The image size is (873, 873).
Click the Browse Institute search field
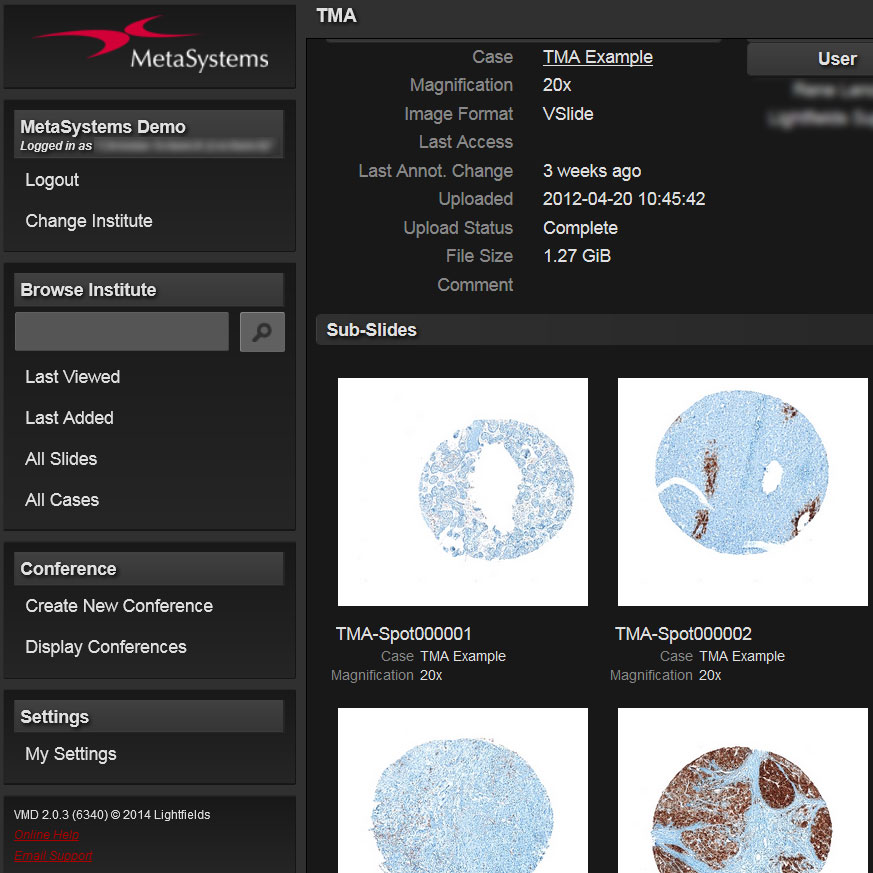coord(122,332)
